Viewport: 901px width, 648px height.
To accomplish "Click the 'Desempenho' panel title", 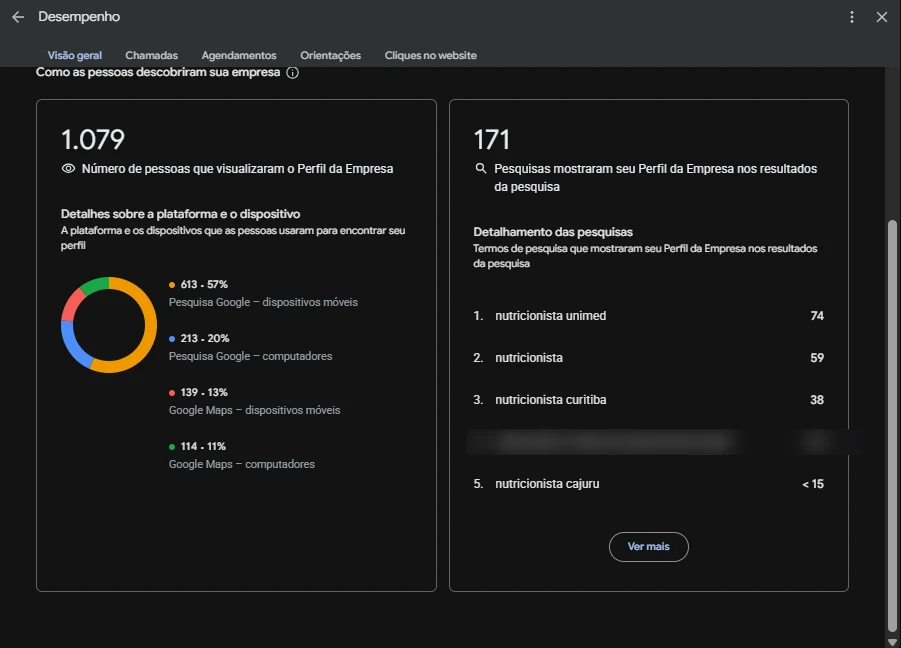I will click(x=79, y=17).
